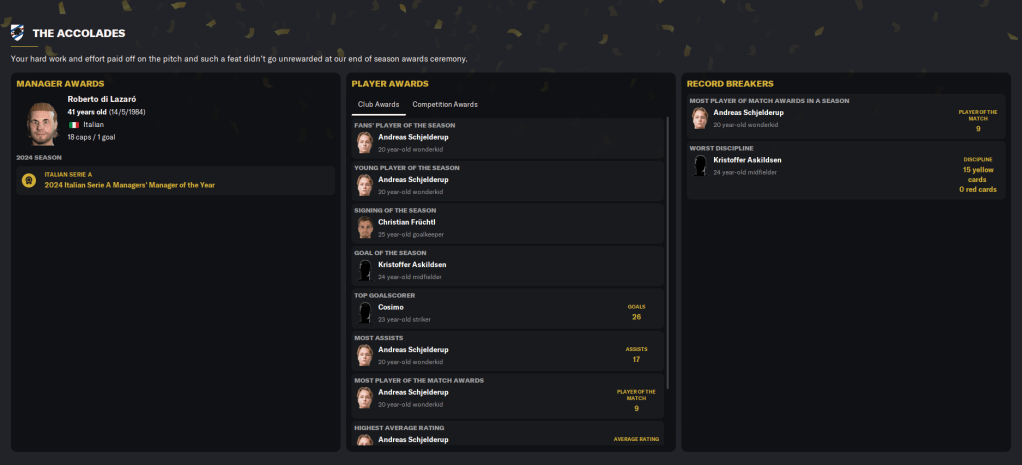Click Schjelderup's portrait in Young Player of the Season
1022x465 pixels.
[x=364, y=185]
